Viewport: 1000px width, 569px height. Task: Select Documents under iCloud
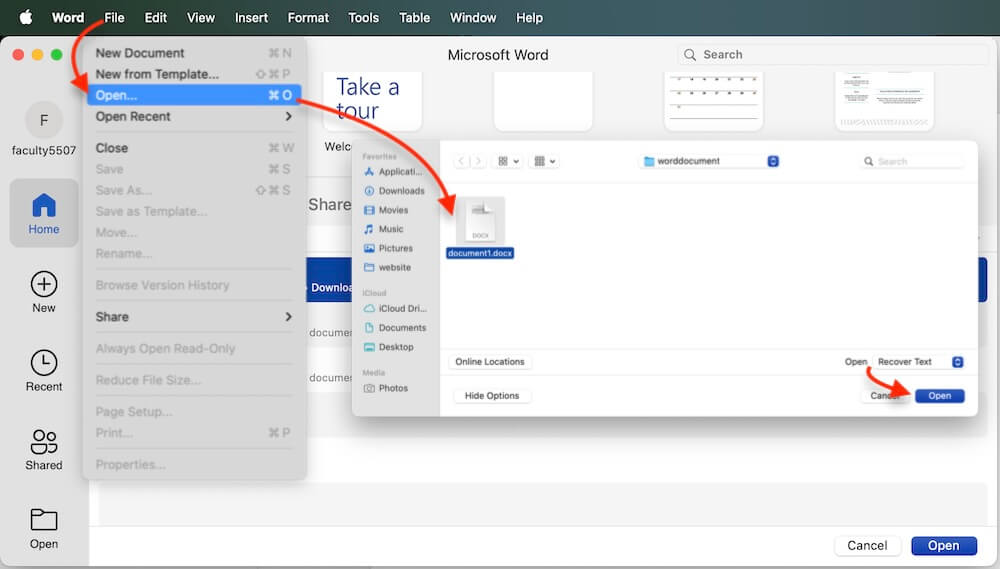pyautogui.click(x=395, y=328)
